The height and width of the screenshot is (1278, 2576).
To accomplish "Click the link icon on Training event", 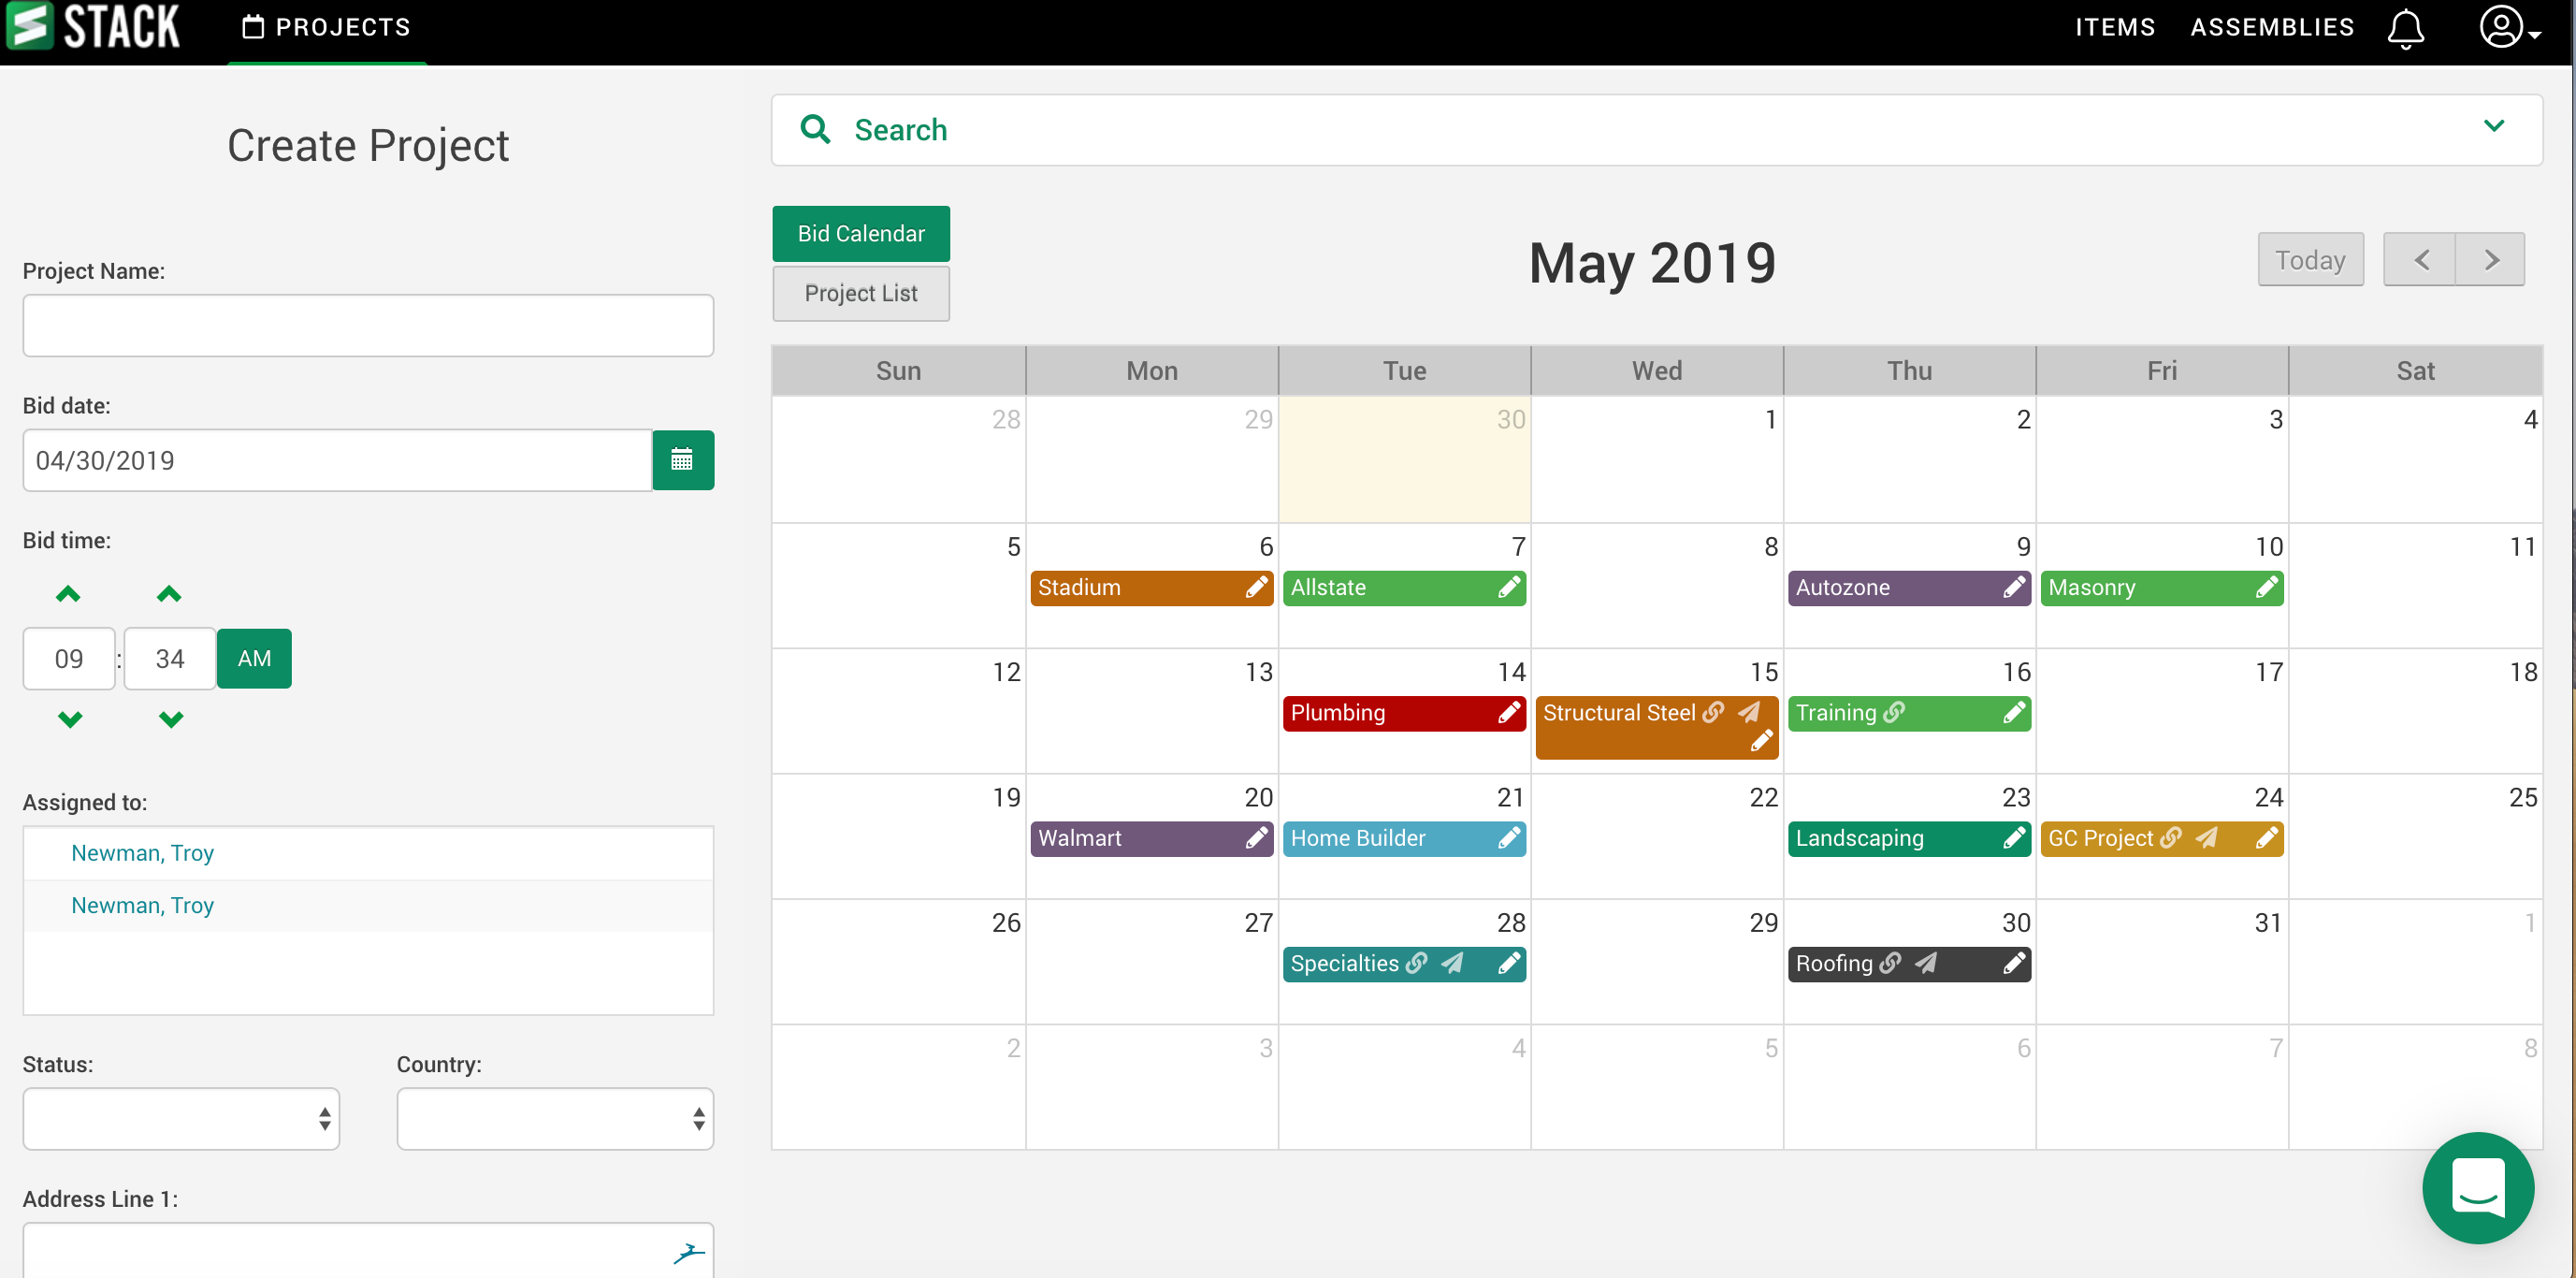I will click(x=1894, y=712).
